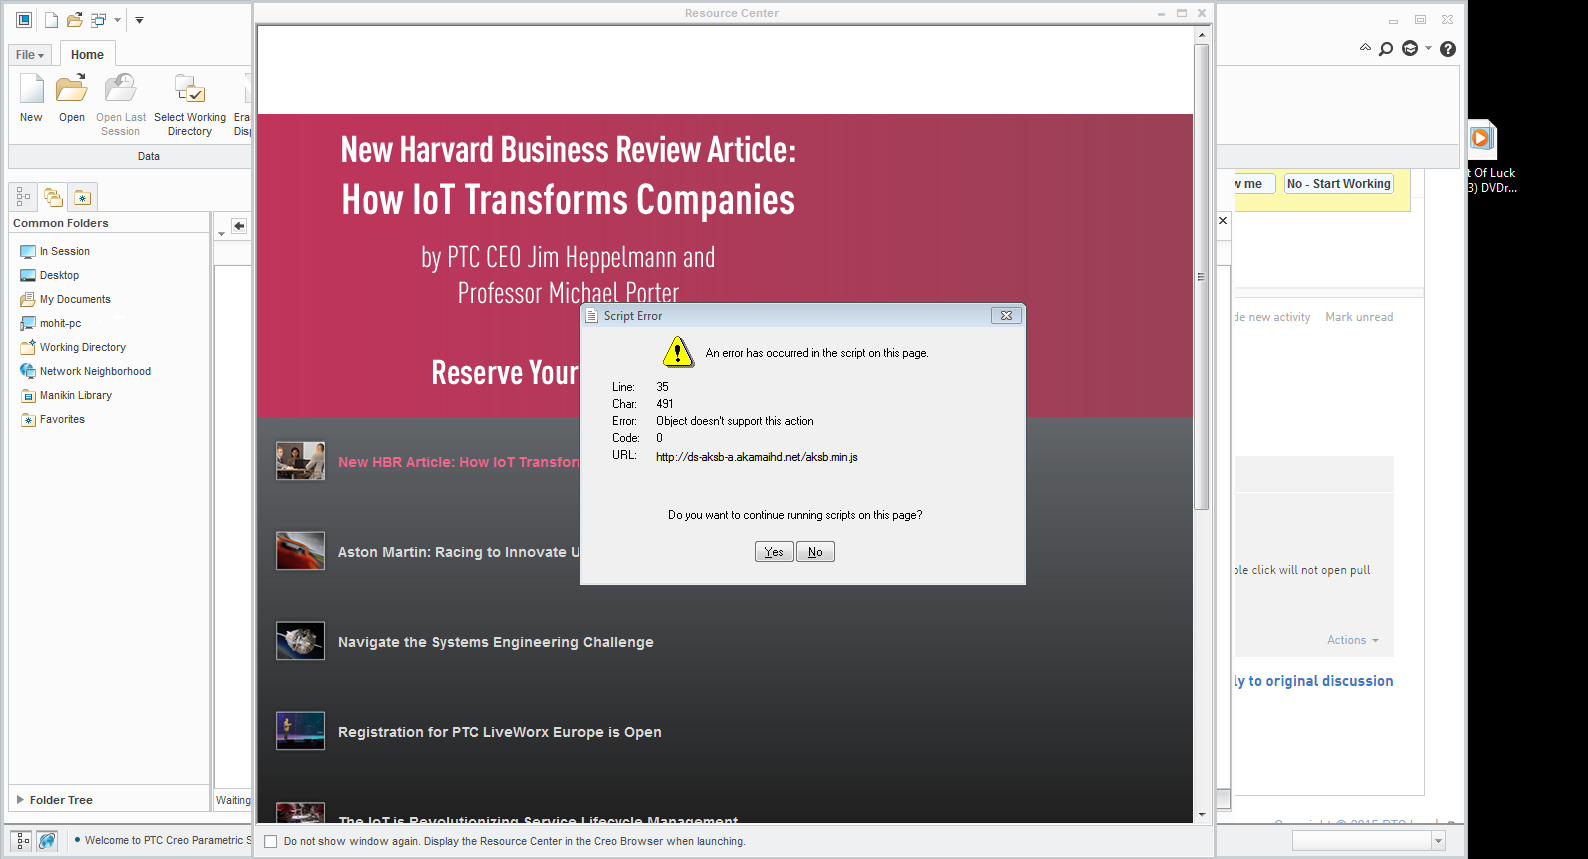Click the New file icon in the ribbon
1588x859 pixels.
(x=32, y=89)
